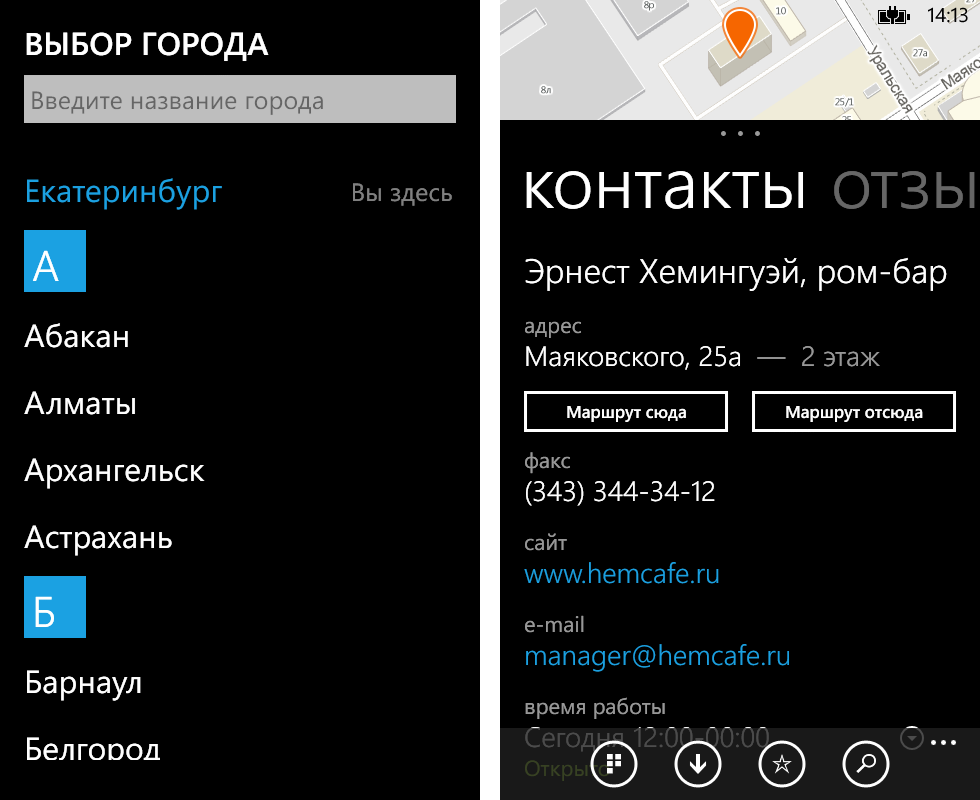This screenshot has width=980, height=800.
Task: Jump to letter А group header
Action: coord(55,261)
